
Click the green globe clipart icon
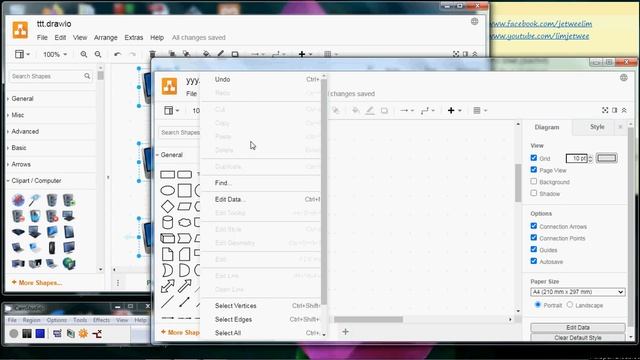(69, 263)
